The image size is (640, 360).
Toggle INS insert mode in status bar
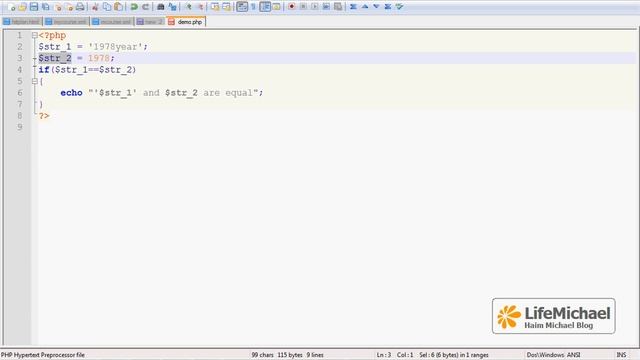[x=621, y=355]
